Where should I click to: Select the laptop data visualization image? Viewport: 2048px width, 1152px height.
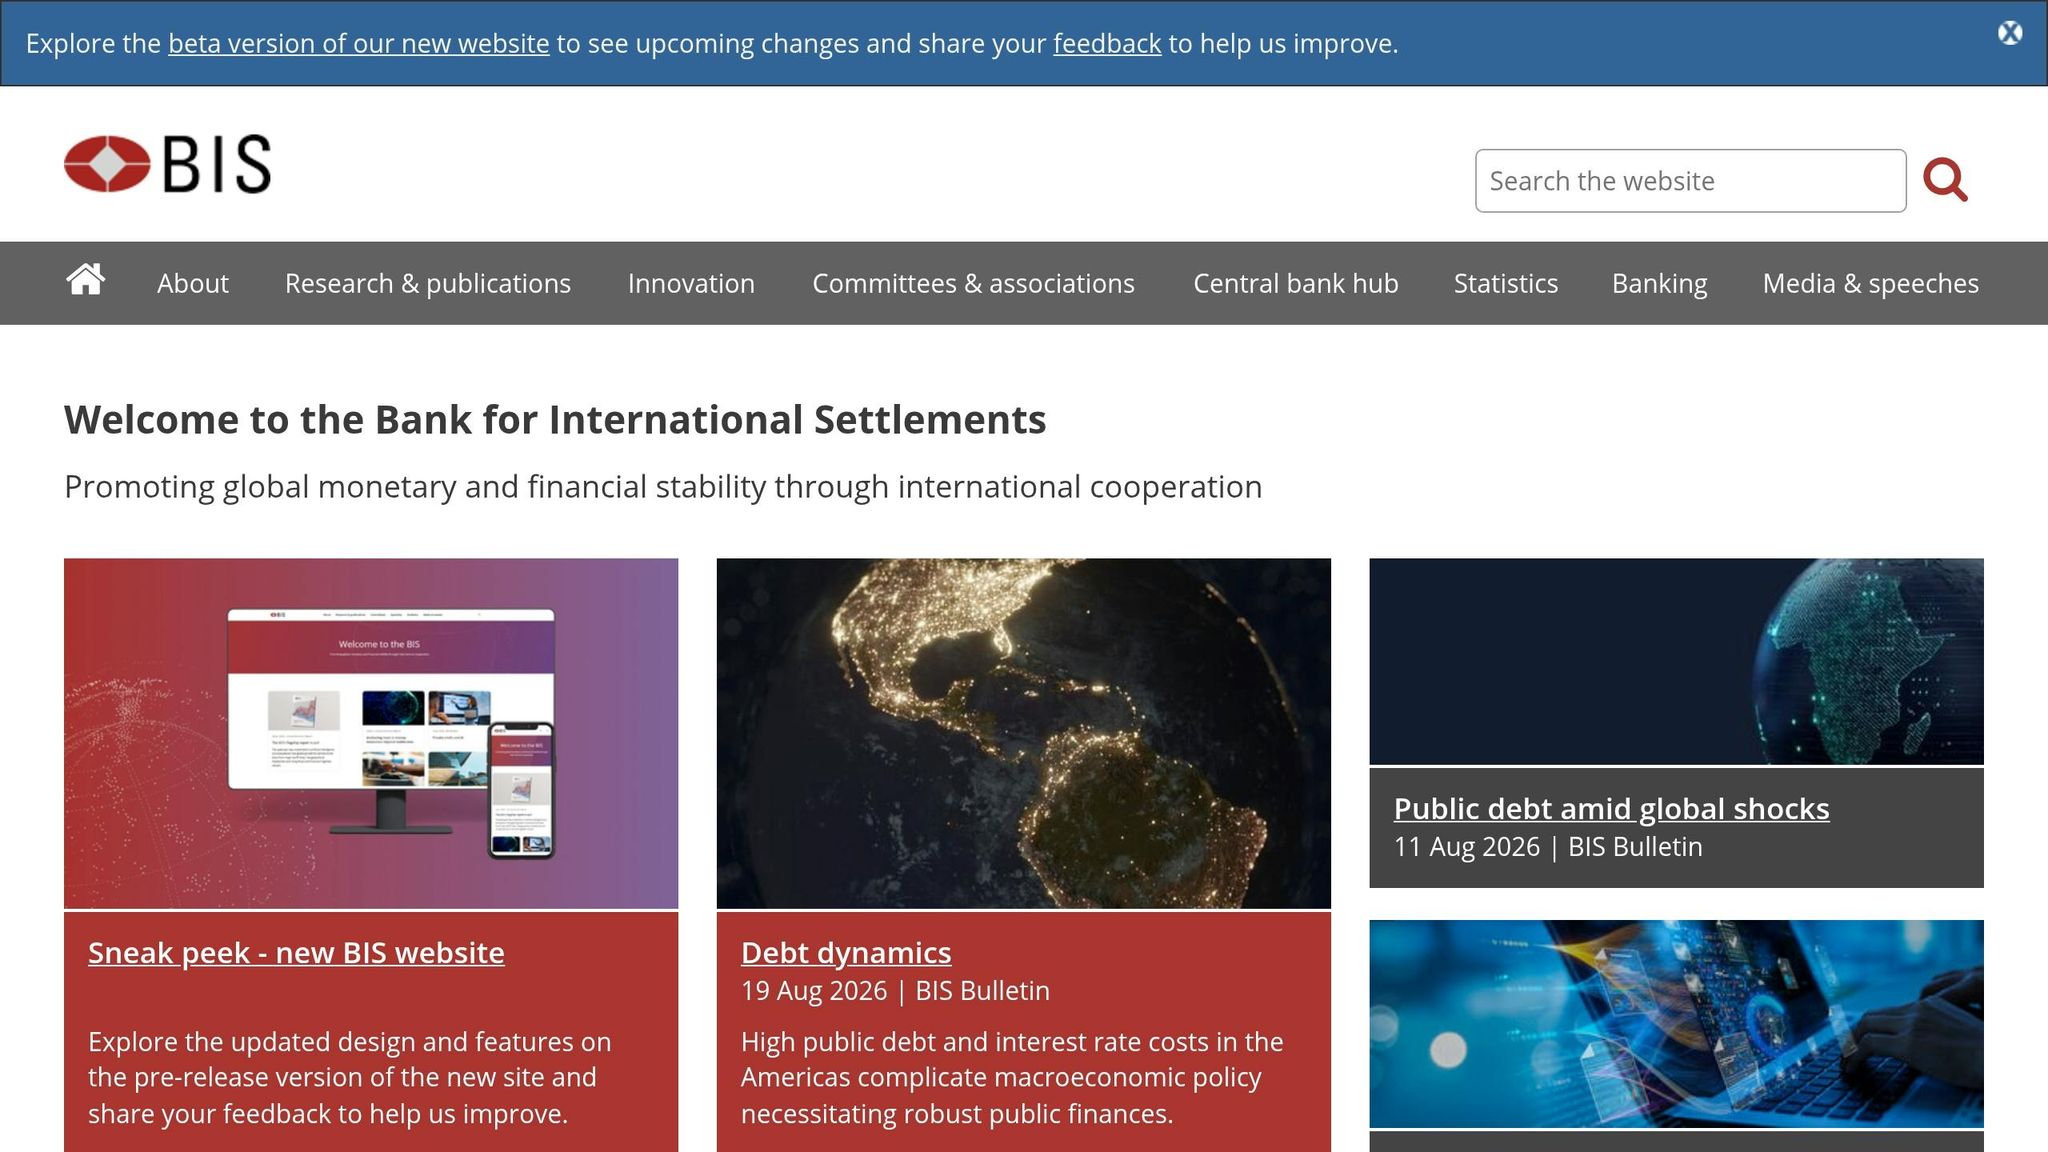point(1677,1024)
